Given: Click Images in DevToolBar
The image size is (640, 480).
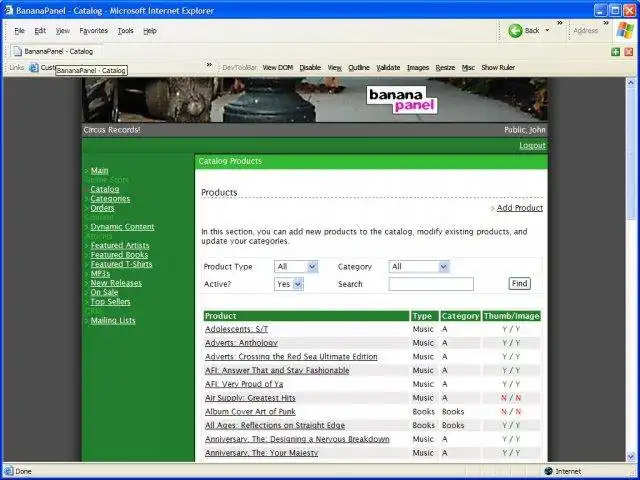Looking at the screenshot, I should pyautogui.click(x=418, y=68).
